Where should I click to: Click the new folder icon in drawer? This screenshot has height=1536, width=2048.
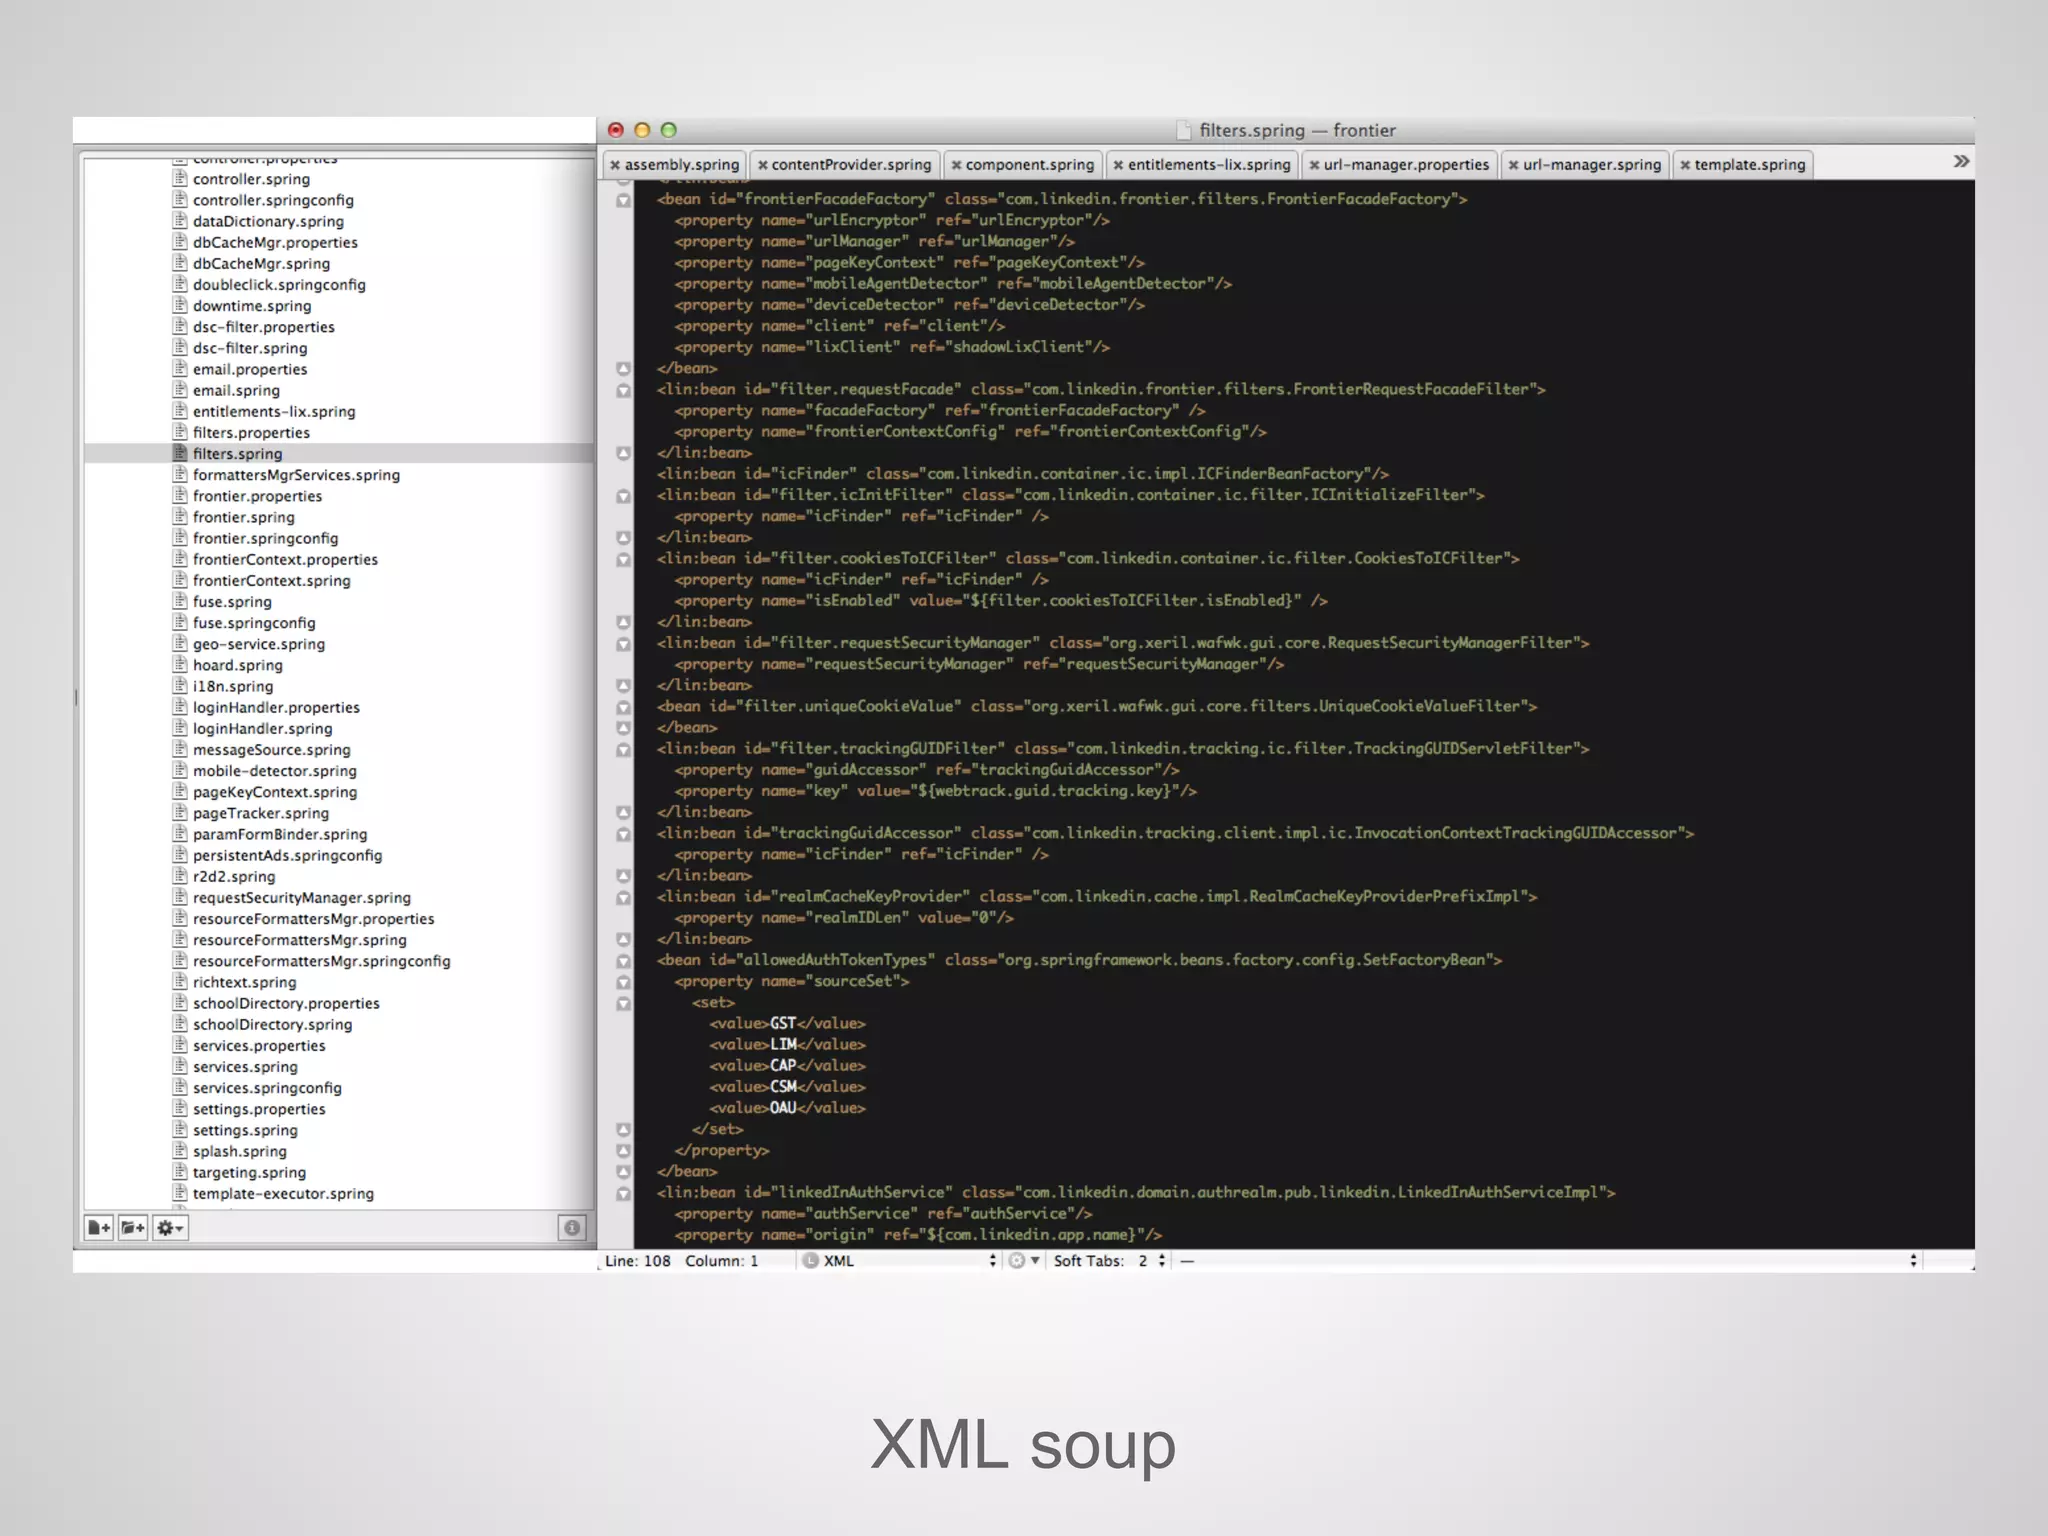[x=133, y=1227]
